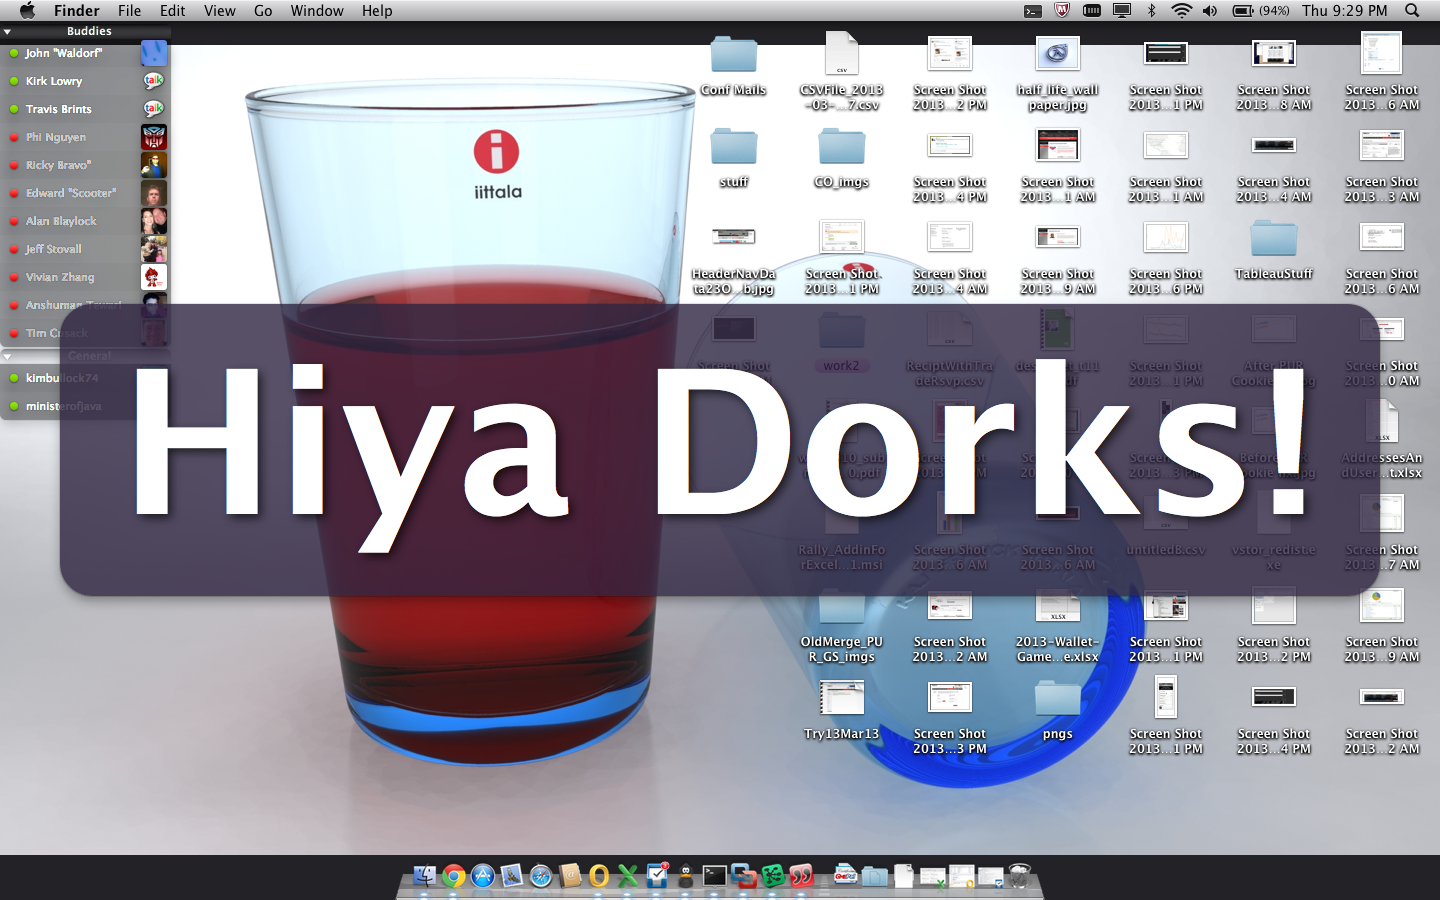Image resolution: width=1440 pixels, height=900 pixels.
Task: Open the Help menu
Action: point(377,10)
